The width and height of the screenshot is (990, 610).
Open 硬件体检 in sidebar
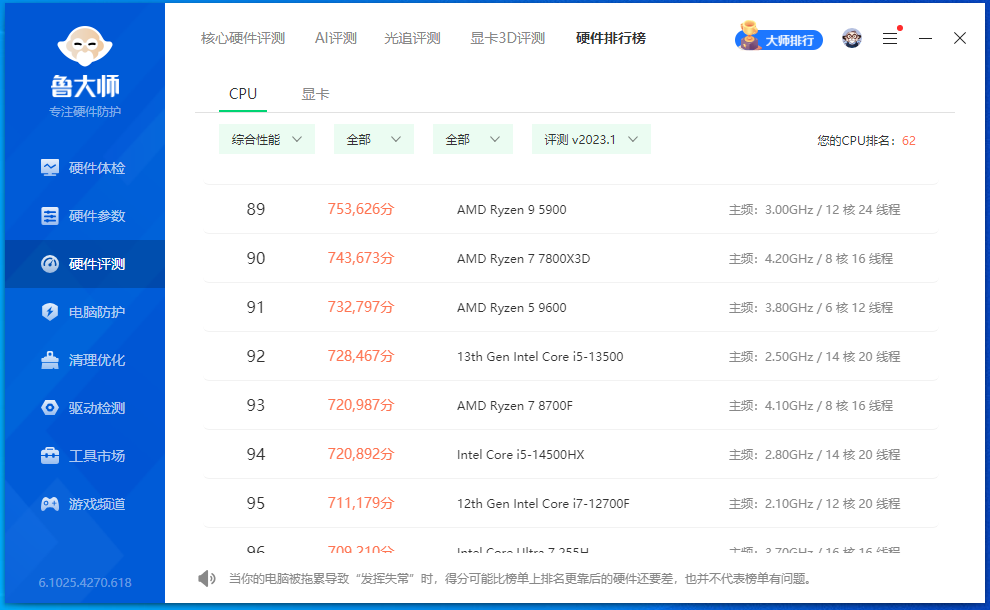[x=85, y=168]
